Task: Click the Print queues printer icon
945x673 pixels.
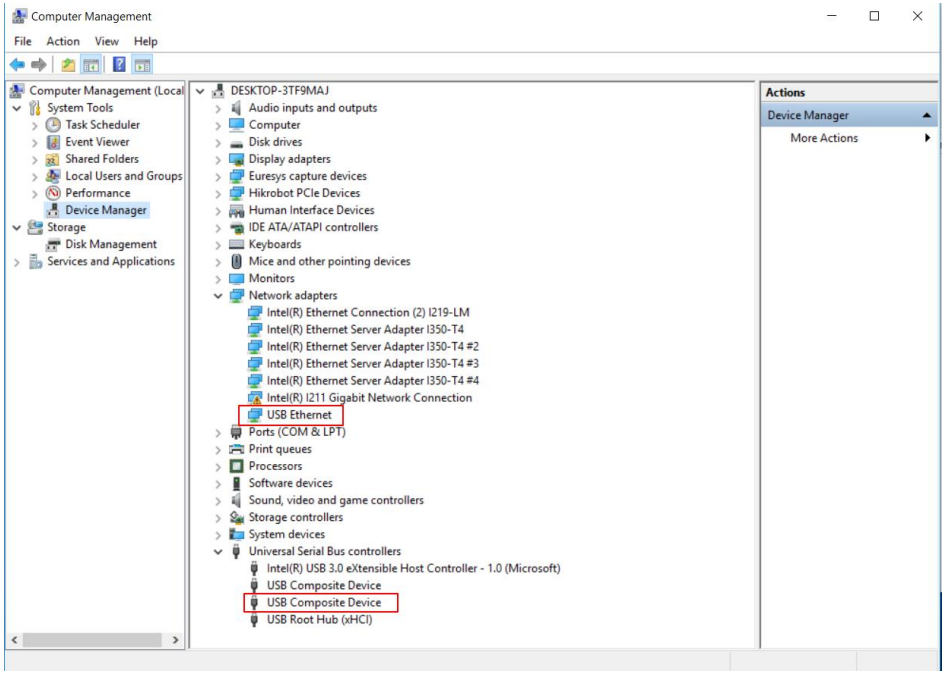Action: click(236, 449)
